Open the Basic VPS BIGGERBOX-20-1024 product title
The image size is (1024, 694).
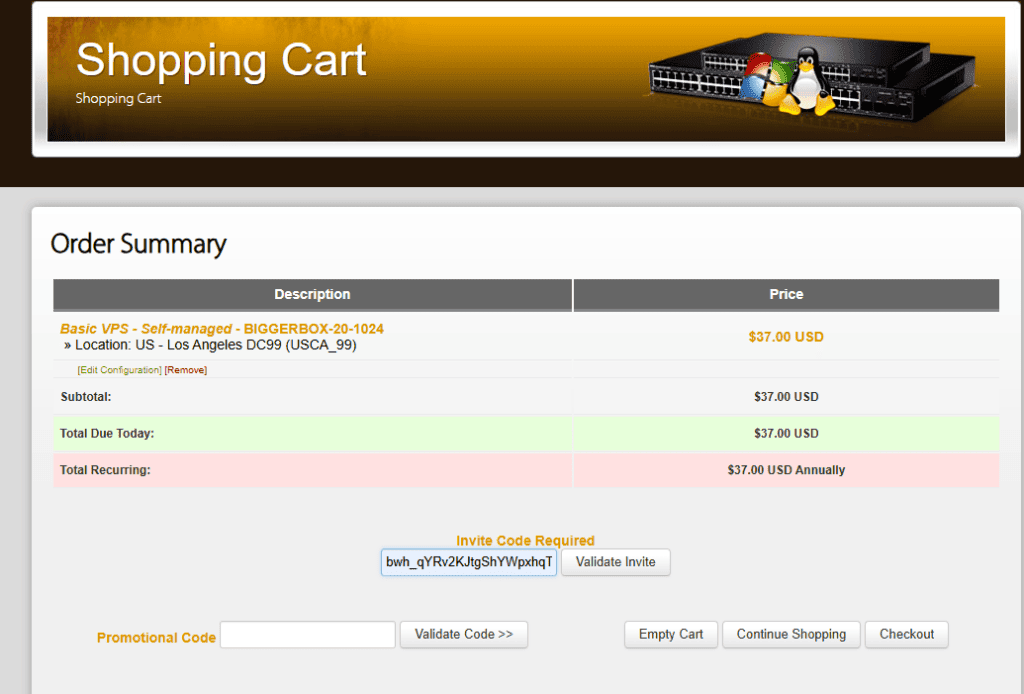pos(222,329)
